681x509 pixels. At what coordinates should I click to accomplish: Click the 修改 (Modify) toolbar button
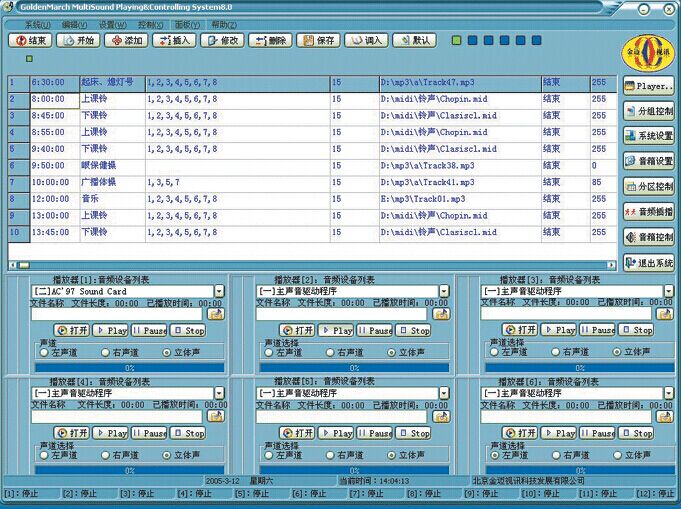click(222, 40)
